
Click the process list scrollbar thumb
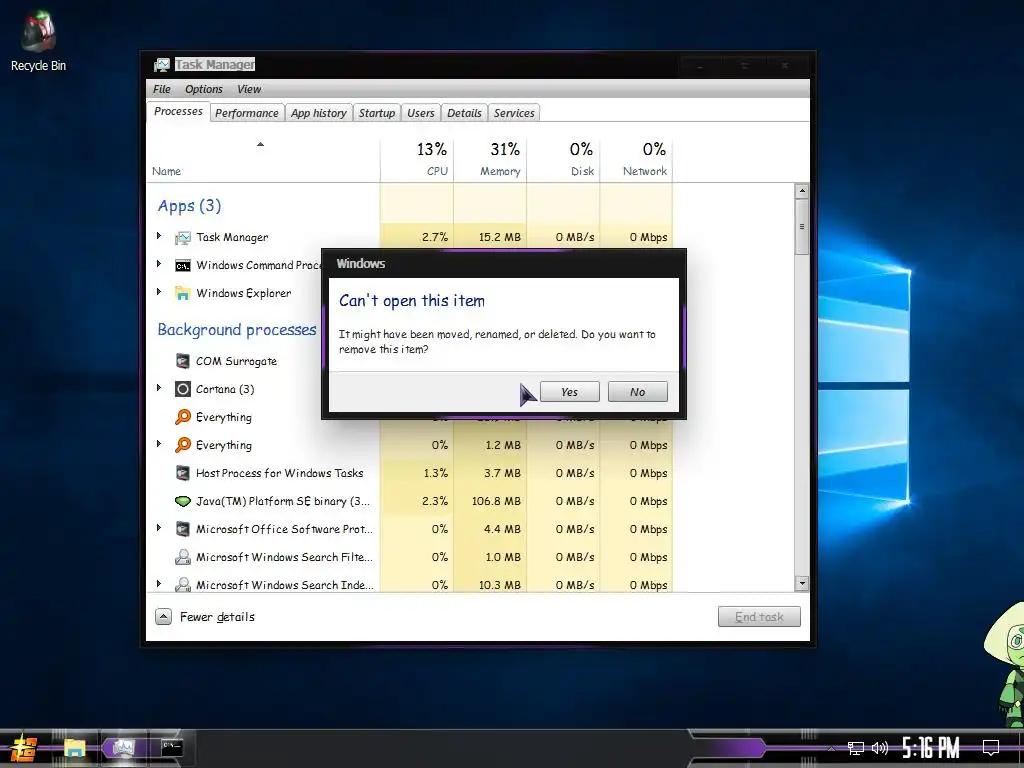(x=802, y=227)
